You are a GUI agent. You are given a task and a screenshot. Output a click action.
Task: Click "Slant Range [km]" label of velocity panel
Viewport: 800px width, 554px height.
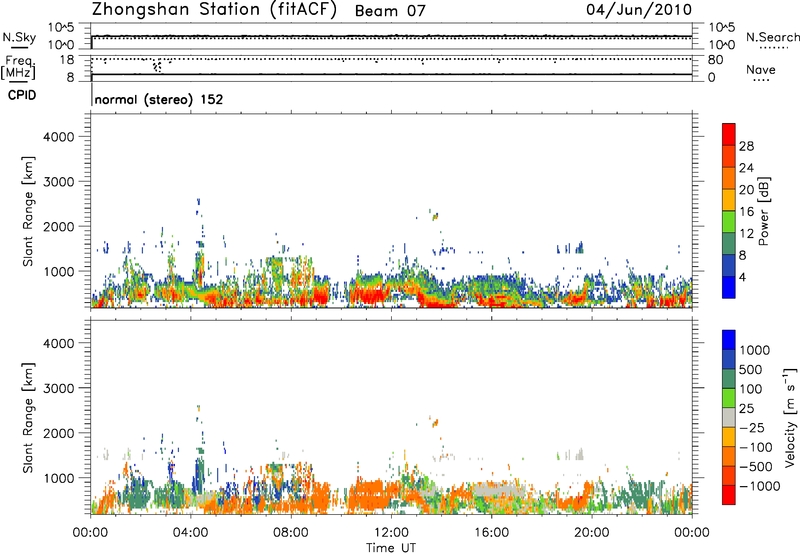[x=28, y=418]
